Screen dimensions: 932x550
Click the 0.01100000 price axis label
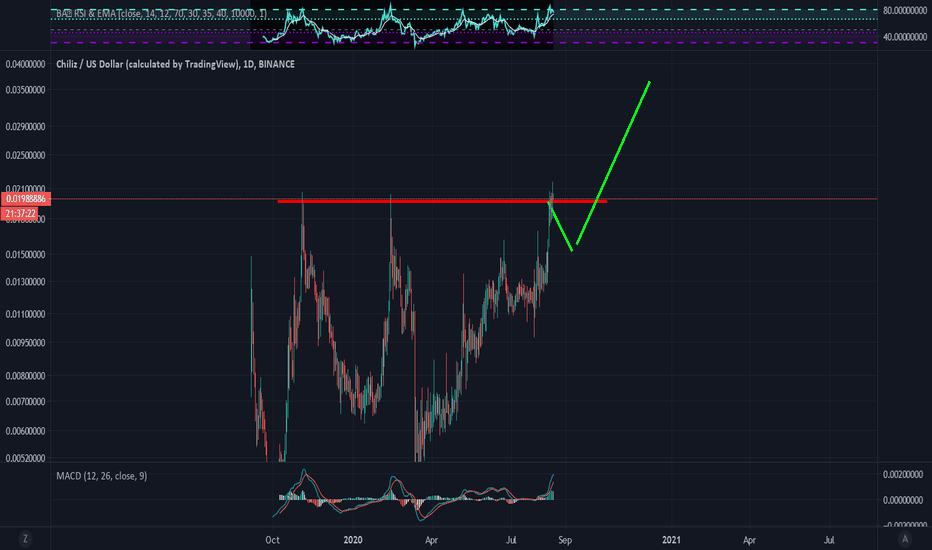pos(26,314)
